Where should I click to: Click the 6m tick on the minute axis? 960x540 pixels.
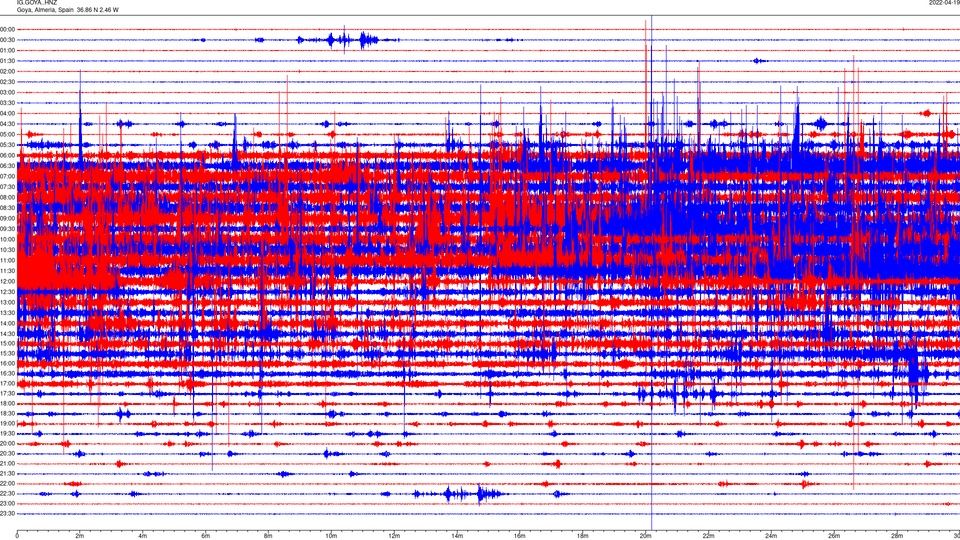coord(205,536)
